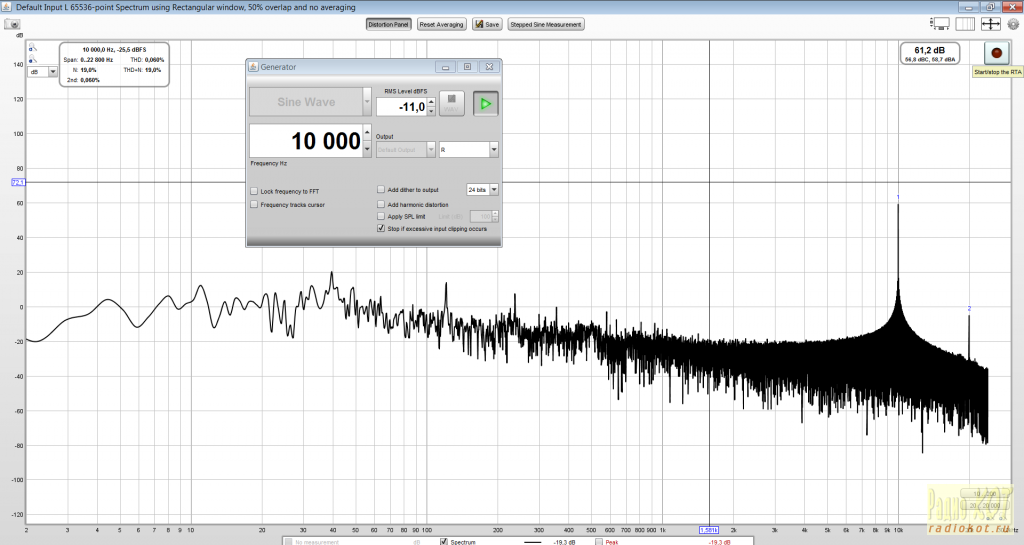1024x545 pixels.
Task: Uncheck Stop if excessive input clipping occurs
Action: [x=381, y=228]
